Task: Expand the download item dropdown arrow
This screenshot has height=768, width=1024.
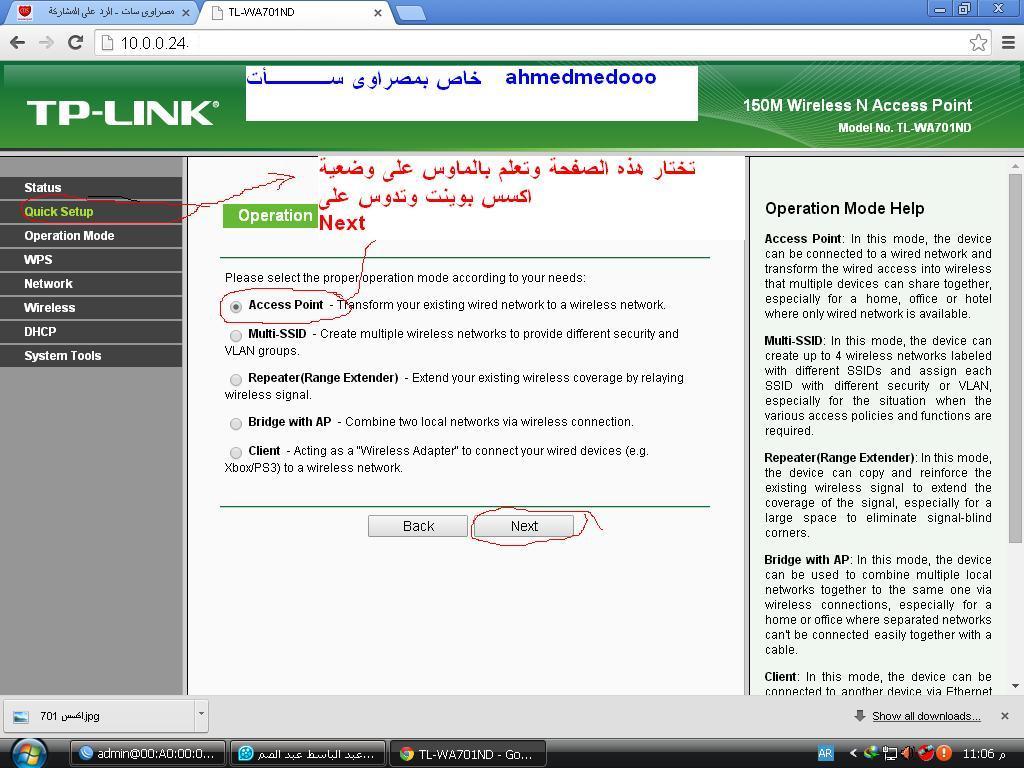Action: (201, 714)
